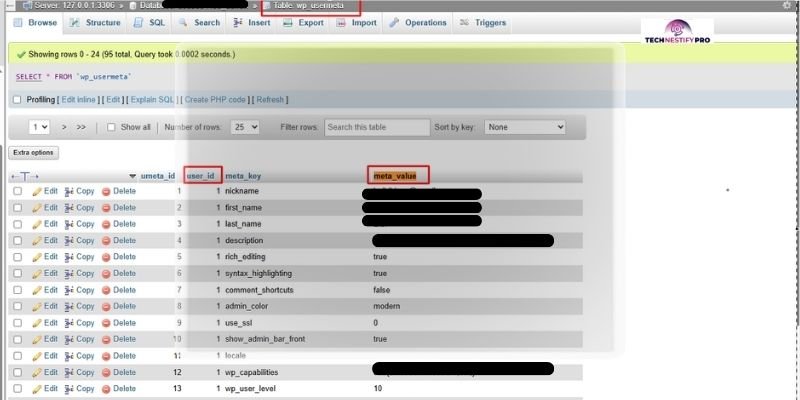The width and height of the screenshot is (800, 400).
Task: Select the 'modern' admin_color value cell
Action: coord(387,306)
